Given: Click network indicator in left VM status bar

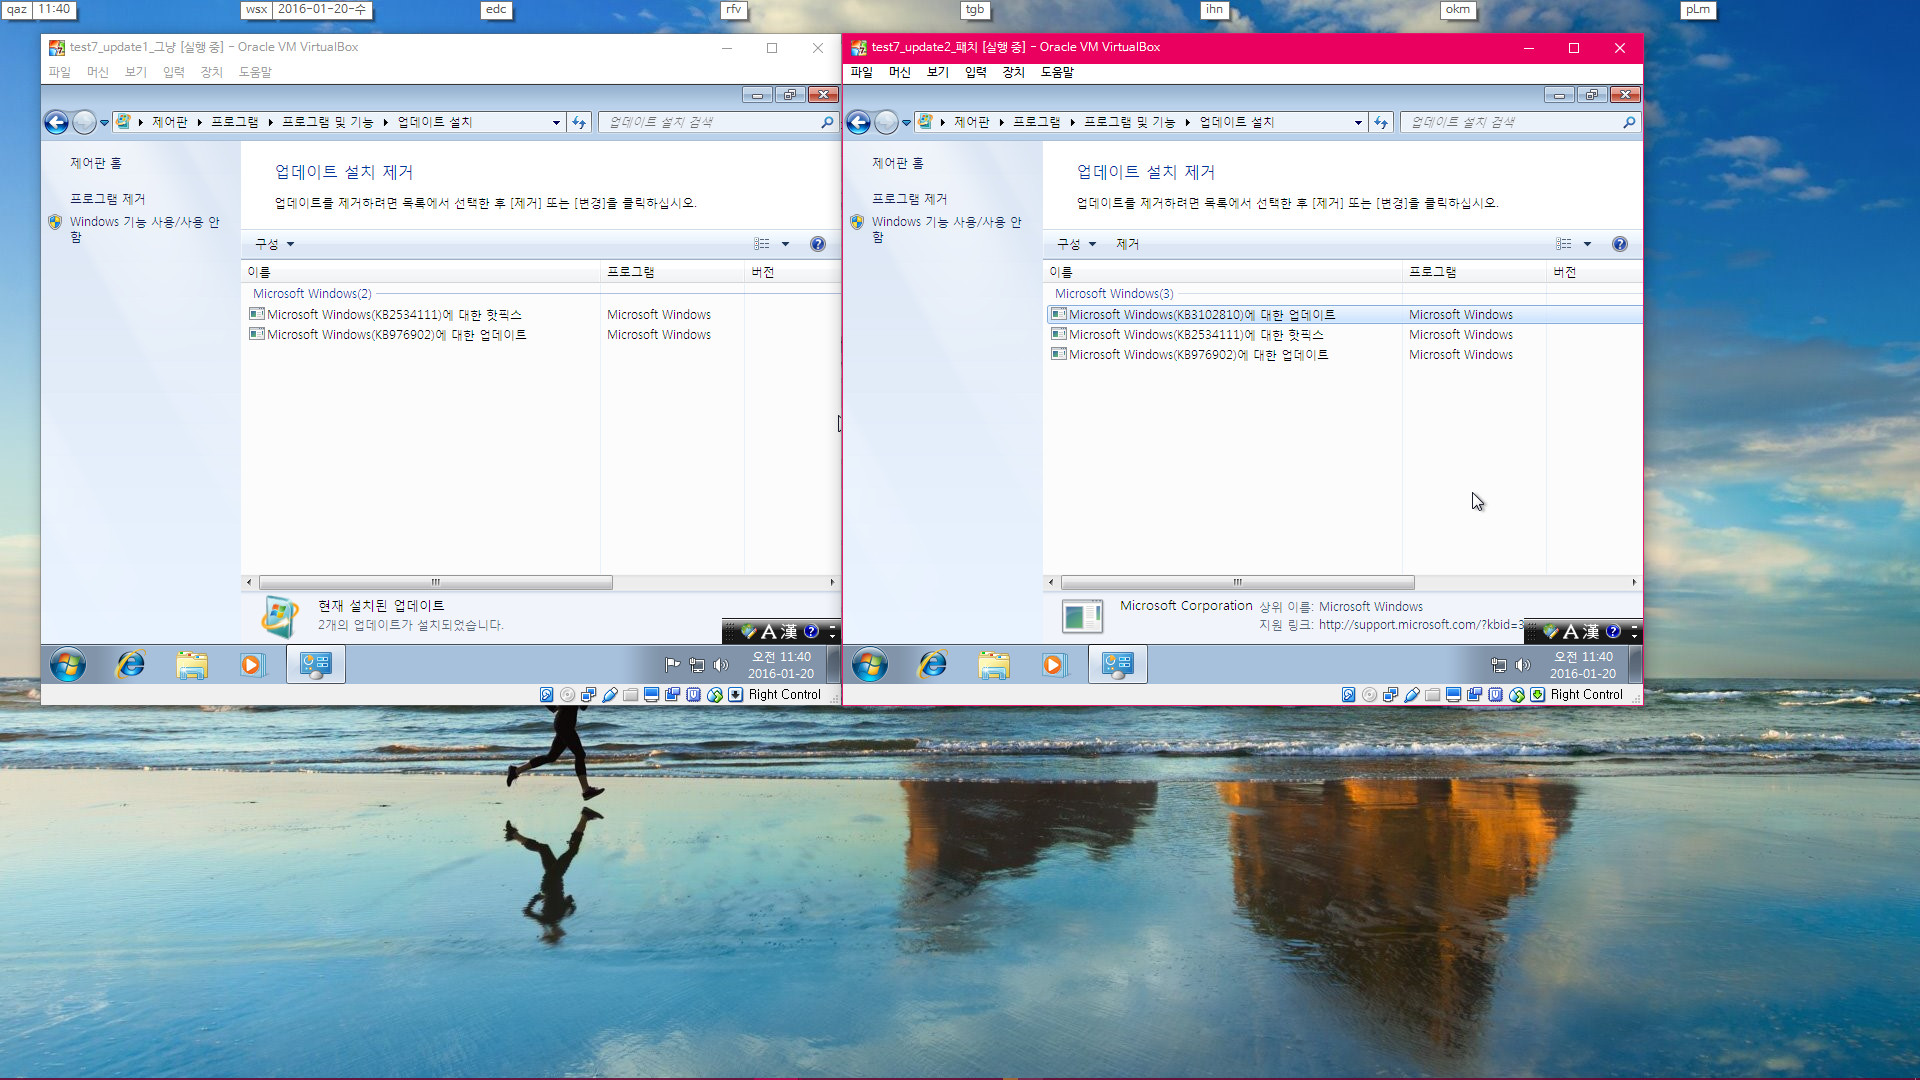Looking at the screenshot, I should [589, 695].
